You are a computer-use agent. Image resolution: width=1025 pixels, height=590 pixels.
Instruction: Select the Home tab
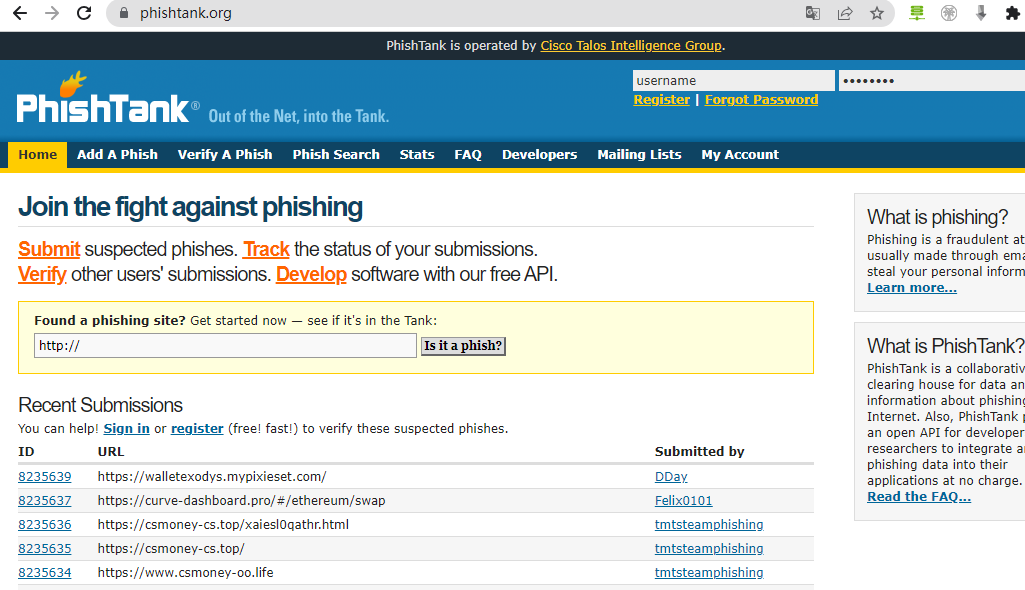pyautogui.click(x=37, y=155)
